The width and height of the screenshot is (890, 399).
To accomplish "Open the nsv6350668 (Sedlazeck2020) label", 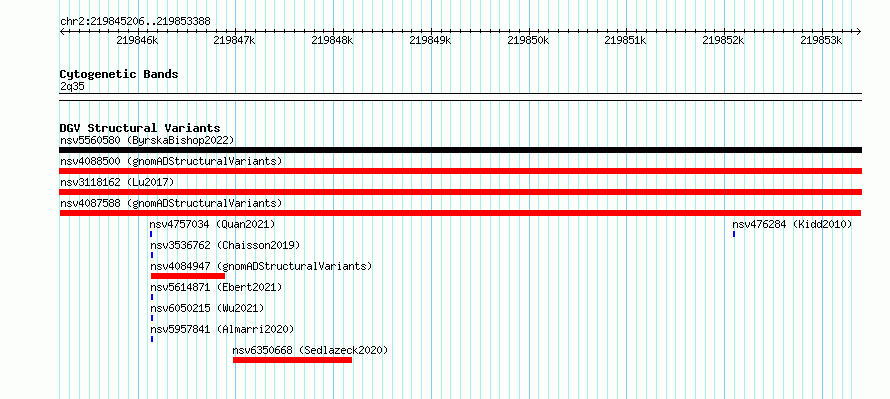I will (310, 350).
